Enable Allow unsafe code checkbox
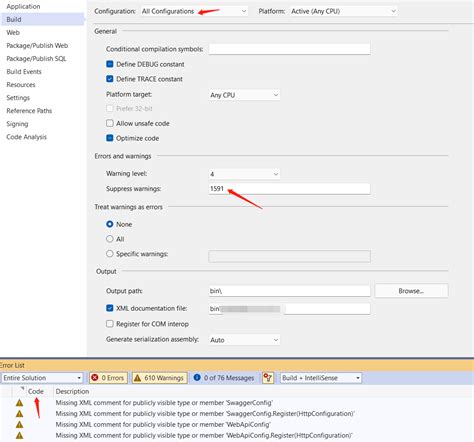474x442 pixels. (110, 123)
